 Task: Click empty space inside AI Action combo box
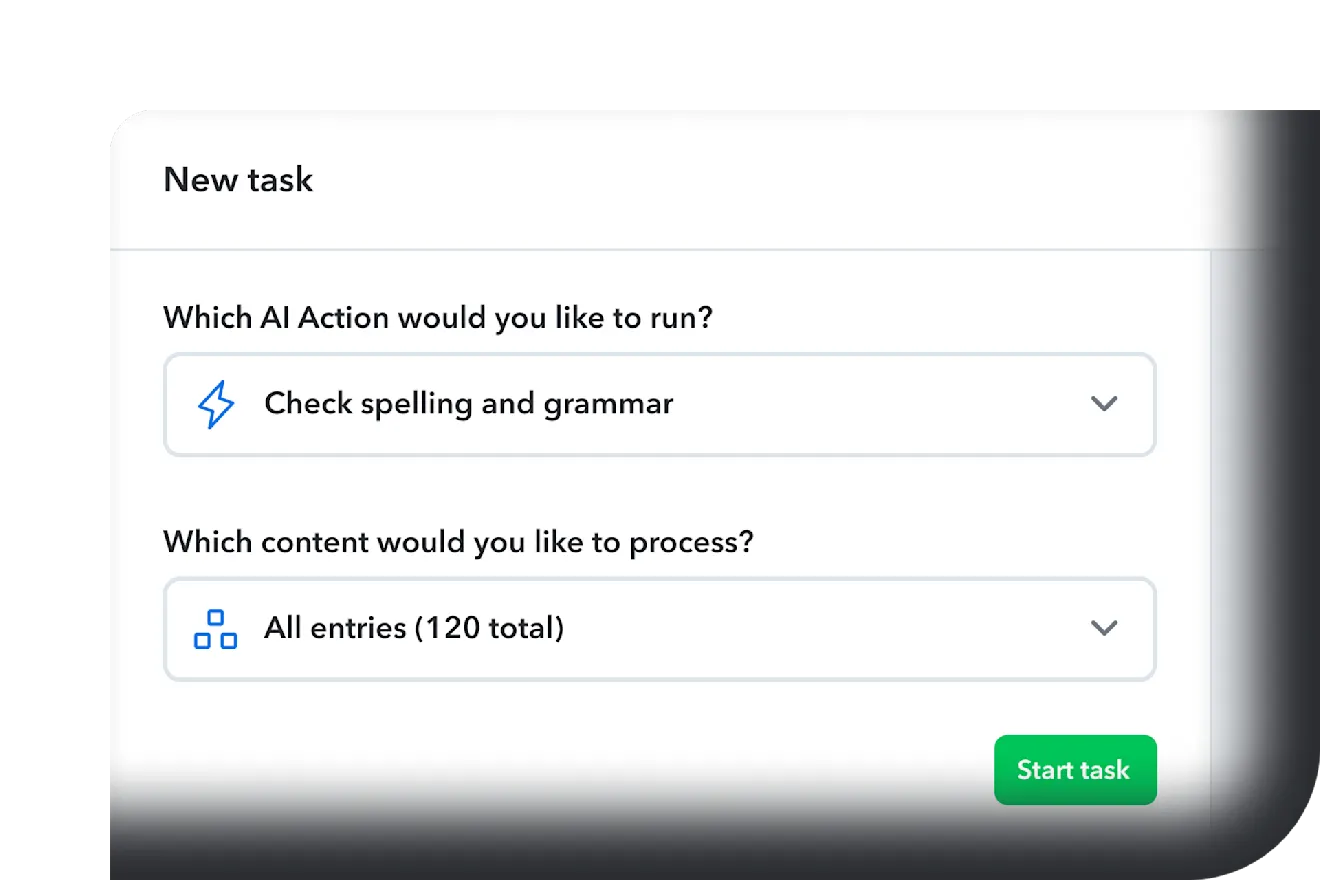pos(880,404)
